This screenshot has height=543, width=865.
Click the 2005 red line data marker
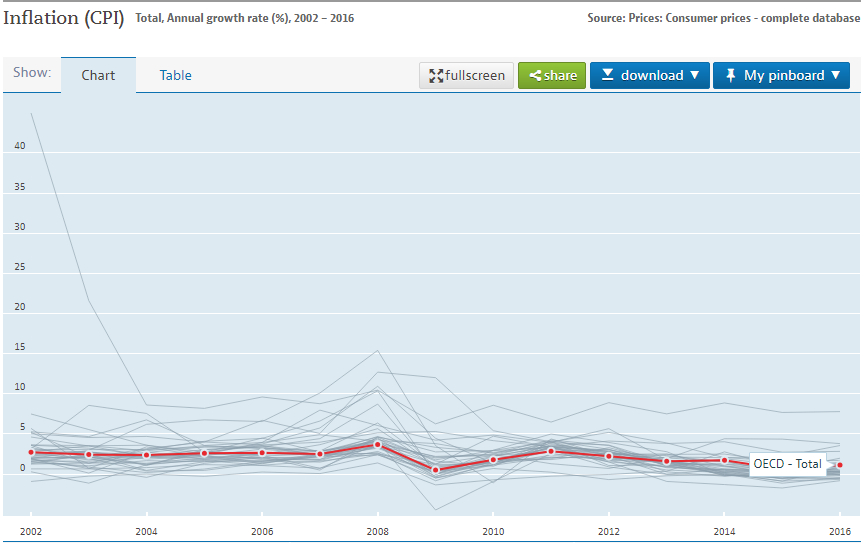pos(204,453)
